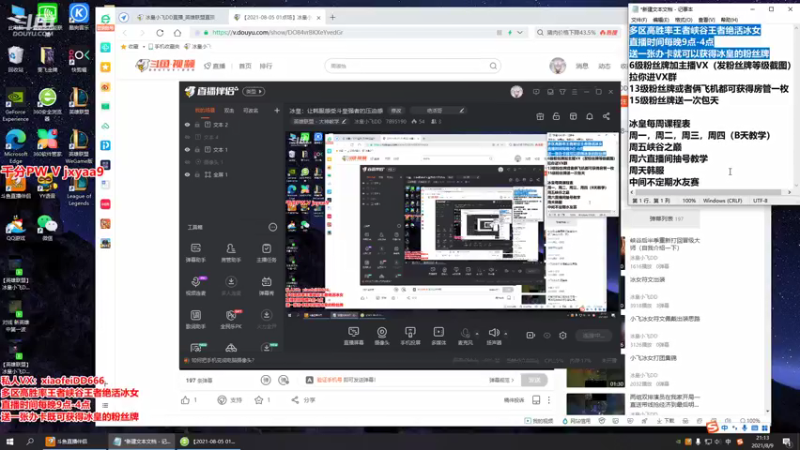This screenshot has width=800, height=450.
Task: Click the gift box icon in streaming app header
Action: (540, 116)
